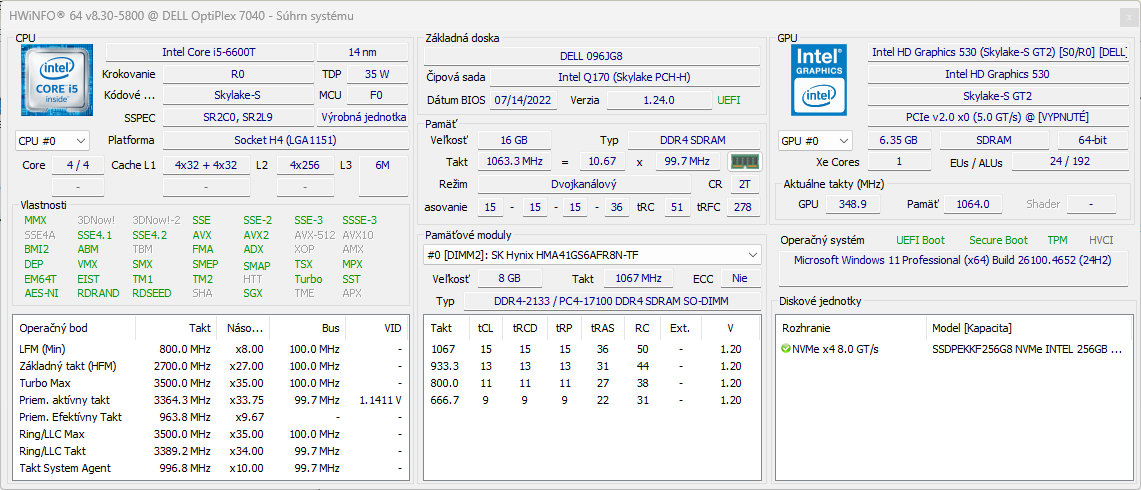Click the Intel HD Graphics 530 name field

pos(996,74)
